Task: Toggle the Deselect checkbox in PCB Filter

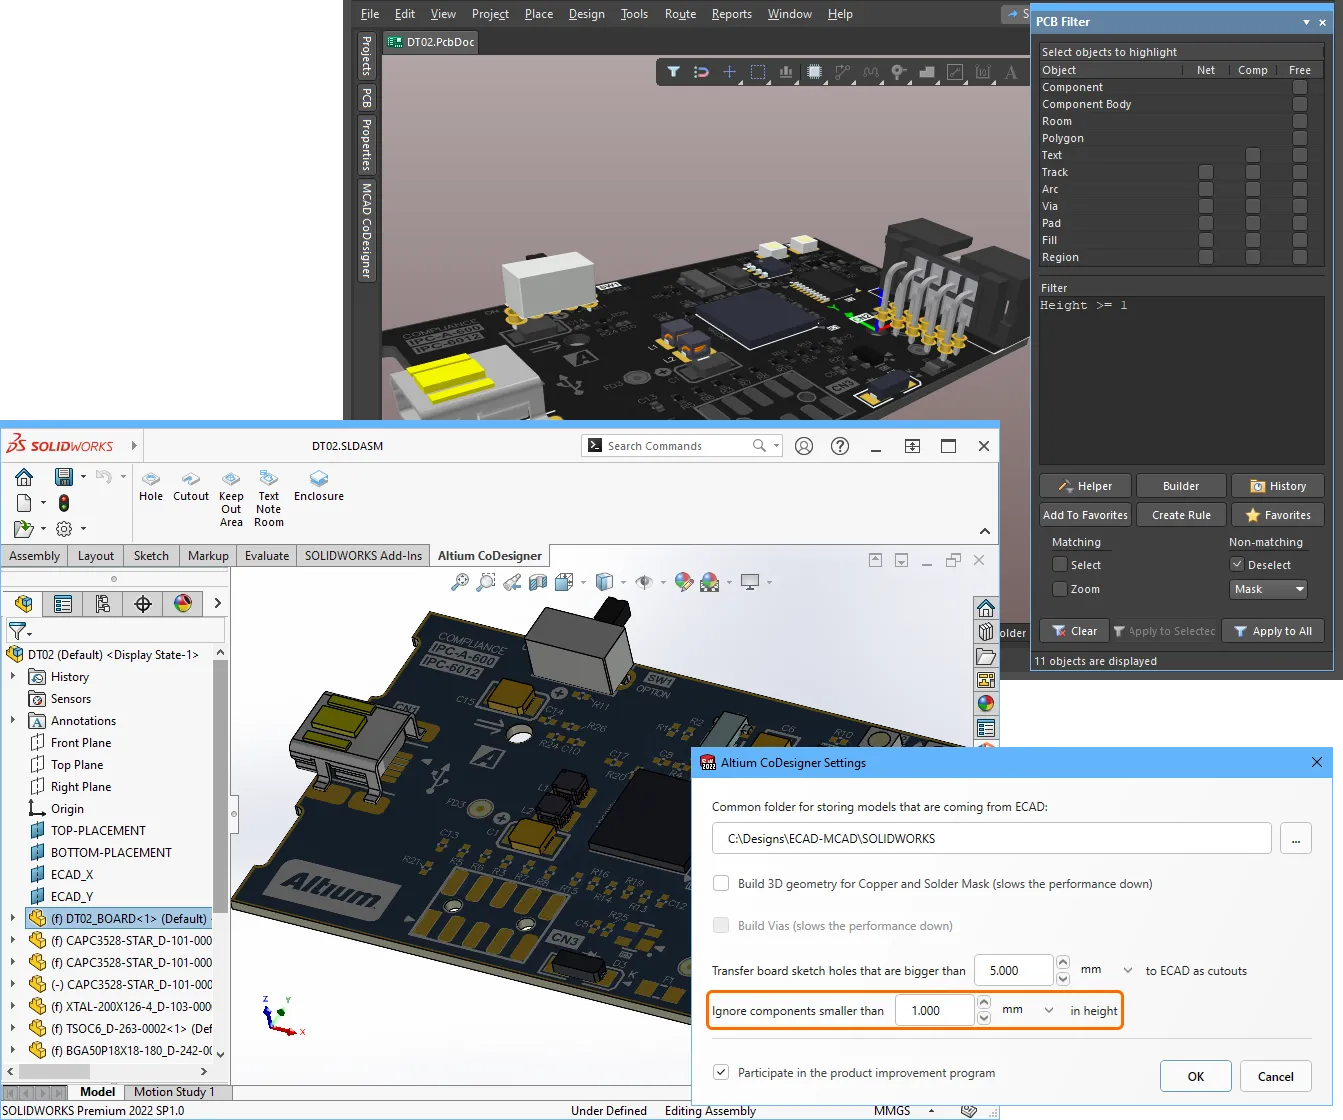Action: point(1237,565)
